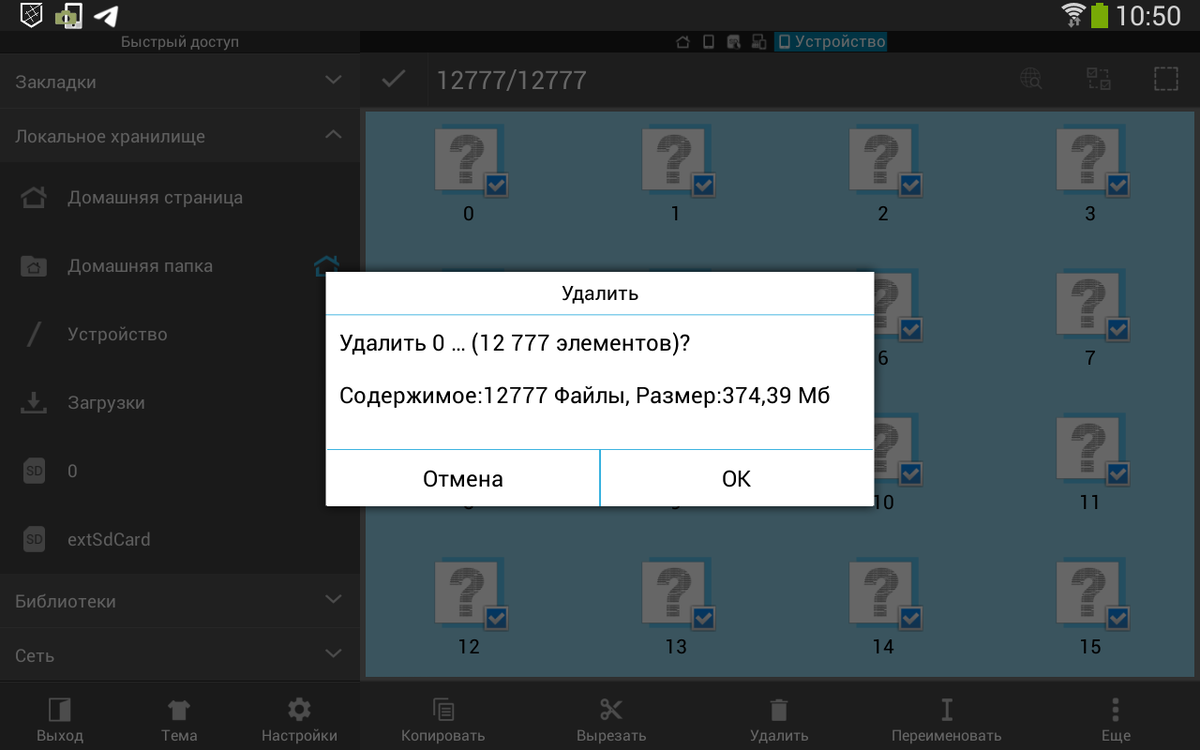Tap the Быстрый доступ header

point(180,42)
